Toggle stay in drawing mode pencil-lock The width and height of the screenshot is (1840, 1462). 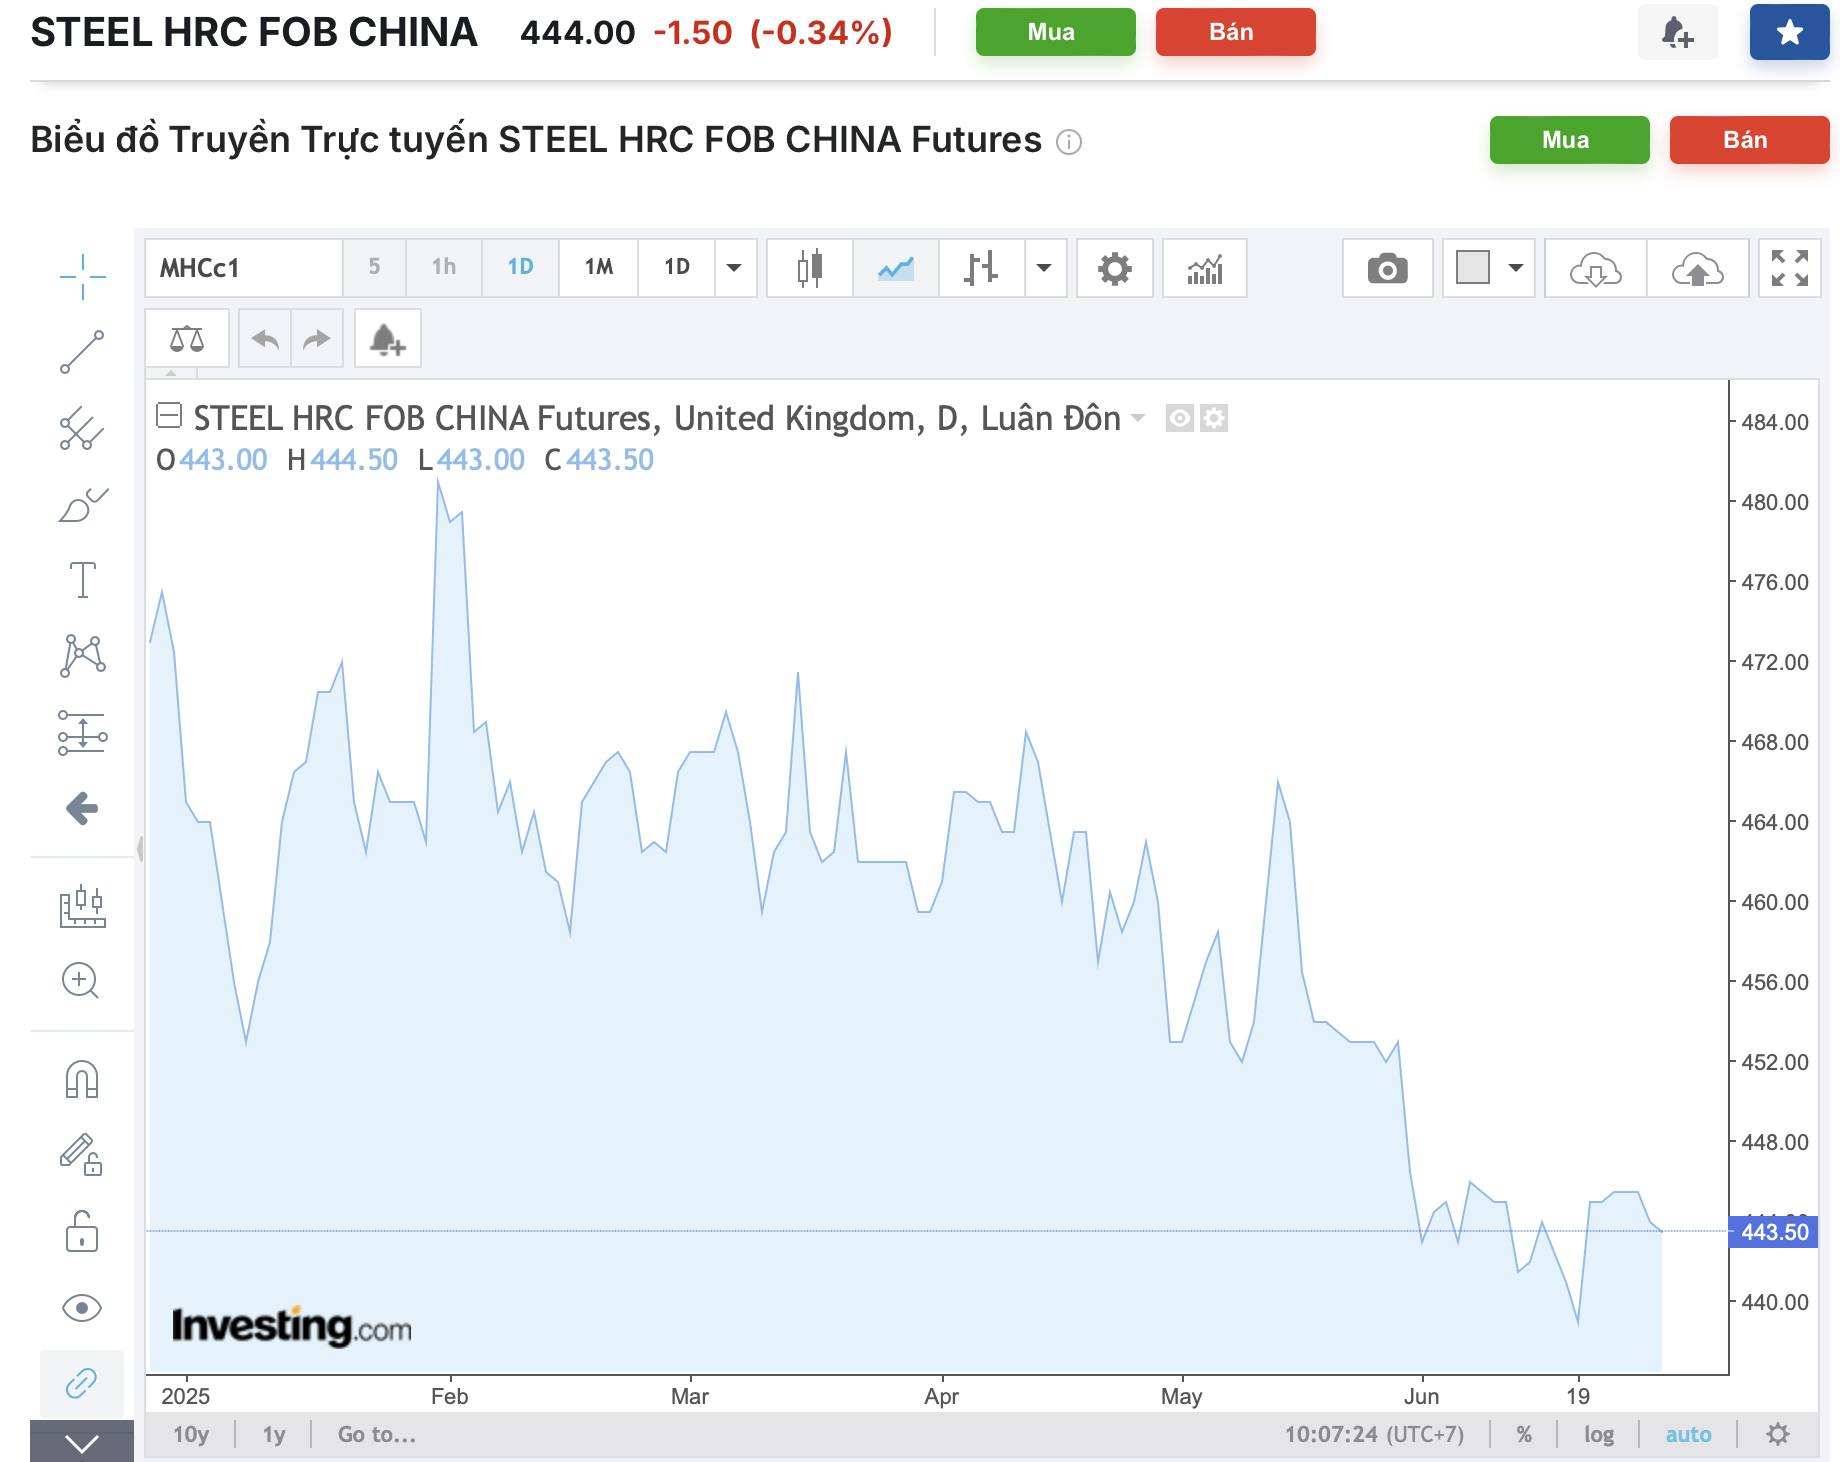pos(82,1154)
